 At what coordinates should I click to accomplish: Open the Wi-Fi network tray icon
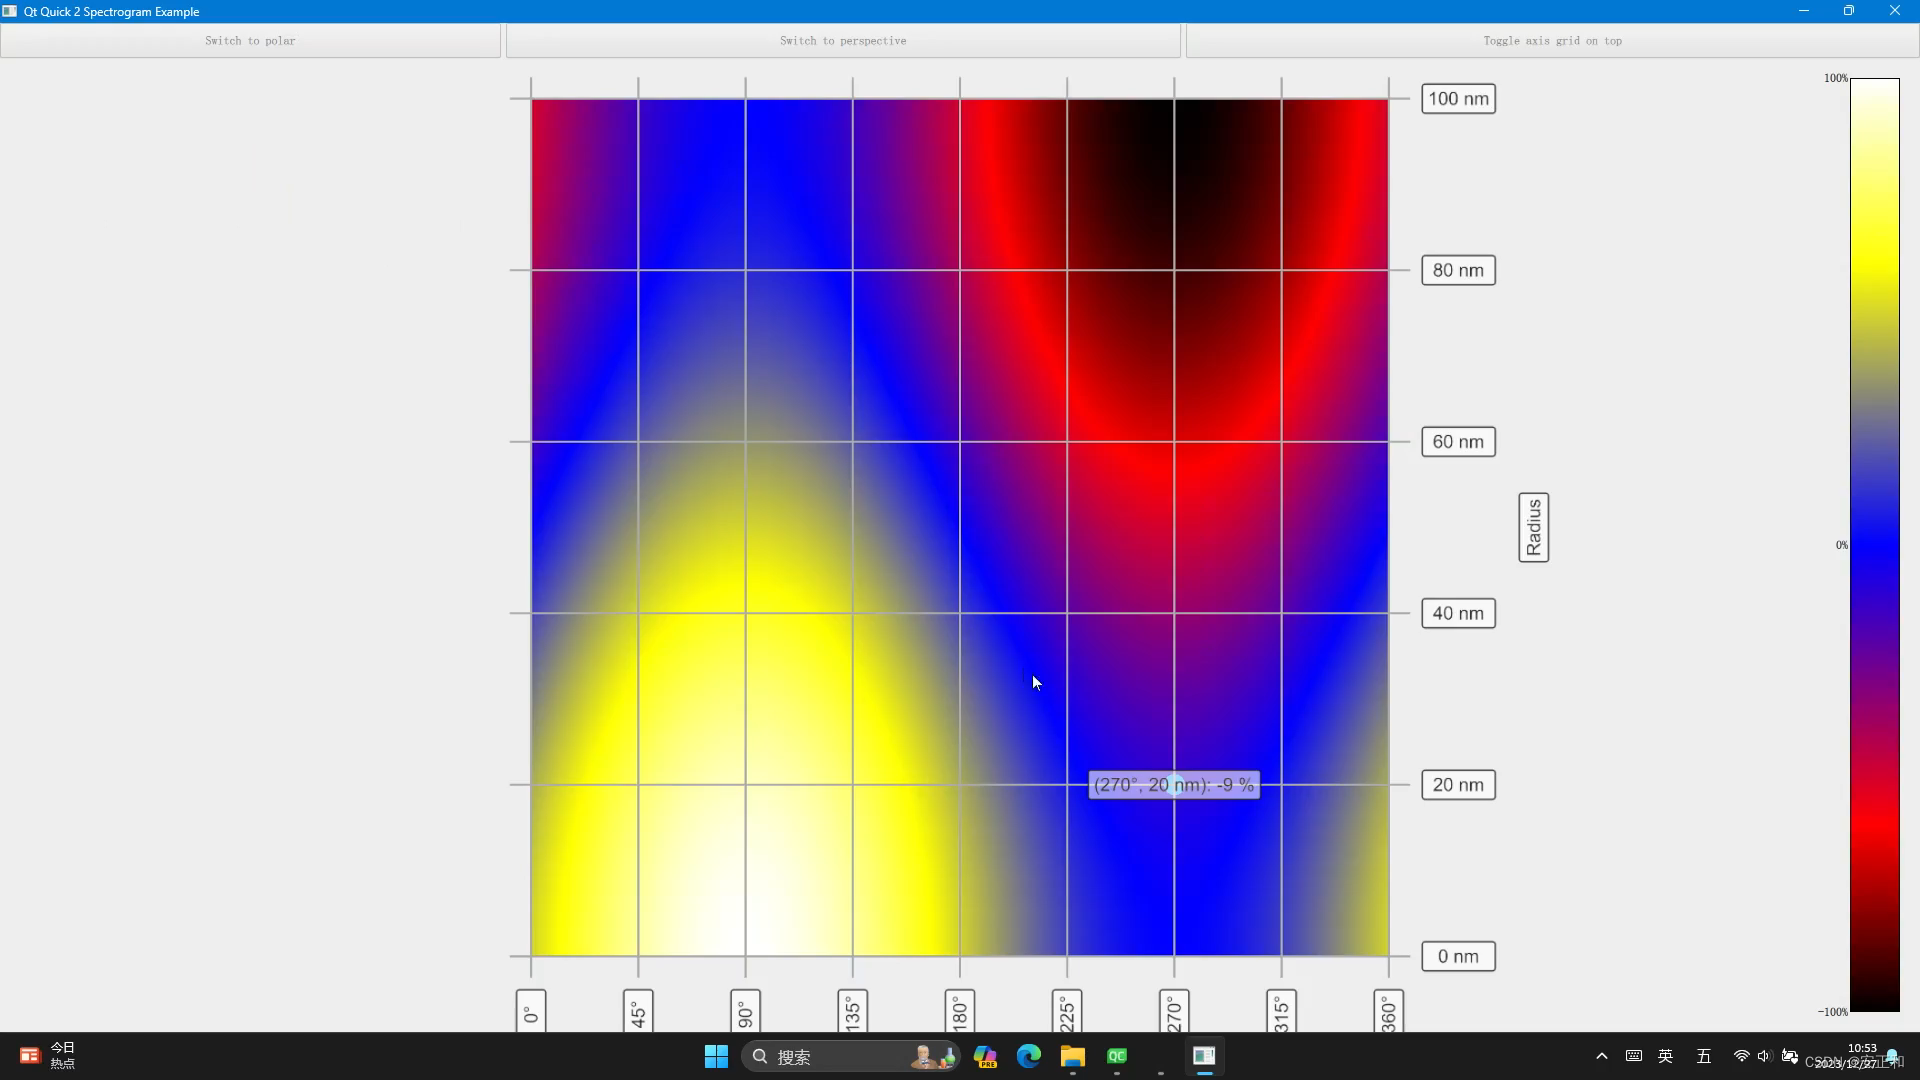click(1741, 1056)
